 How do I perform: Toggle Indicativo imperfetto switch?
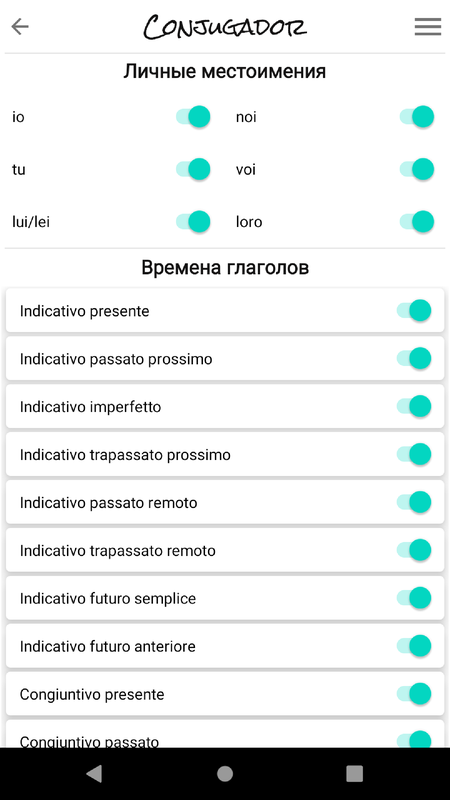(414, 406)
